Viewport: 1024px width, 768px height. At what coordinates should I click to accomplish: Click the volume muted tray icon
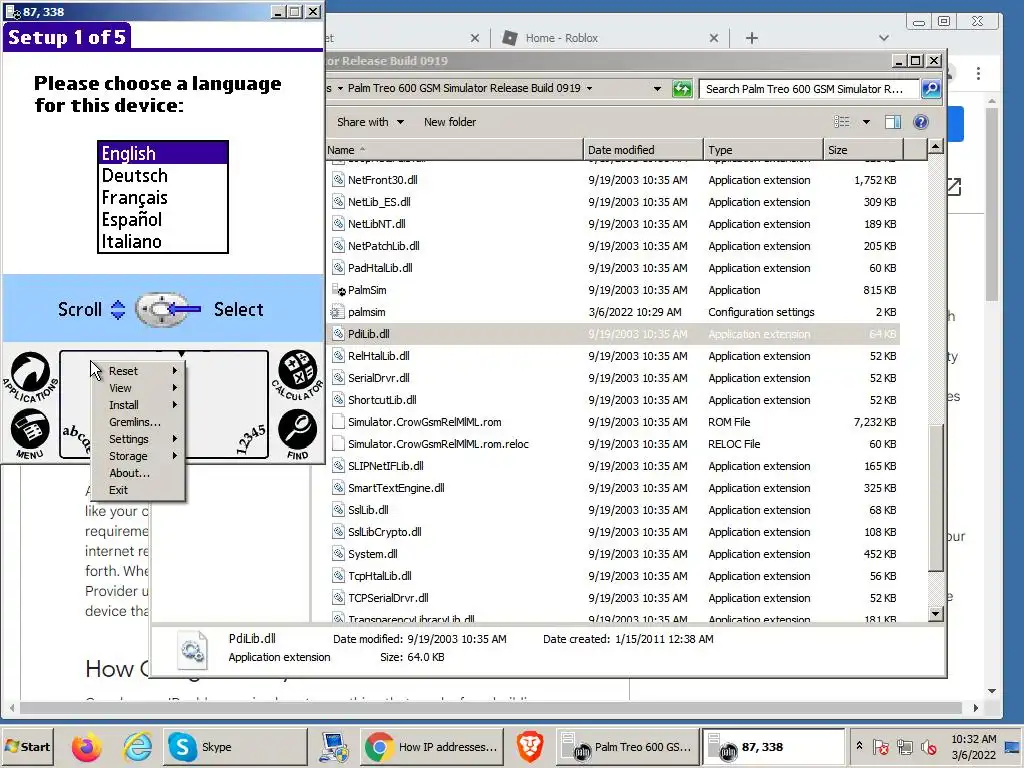pos(928,747)
